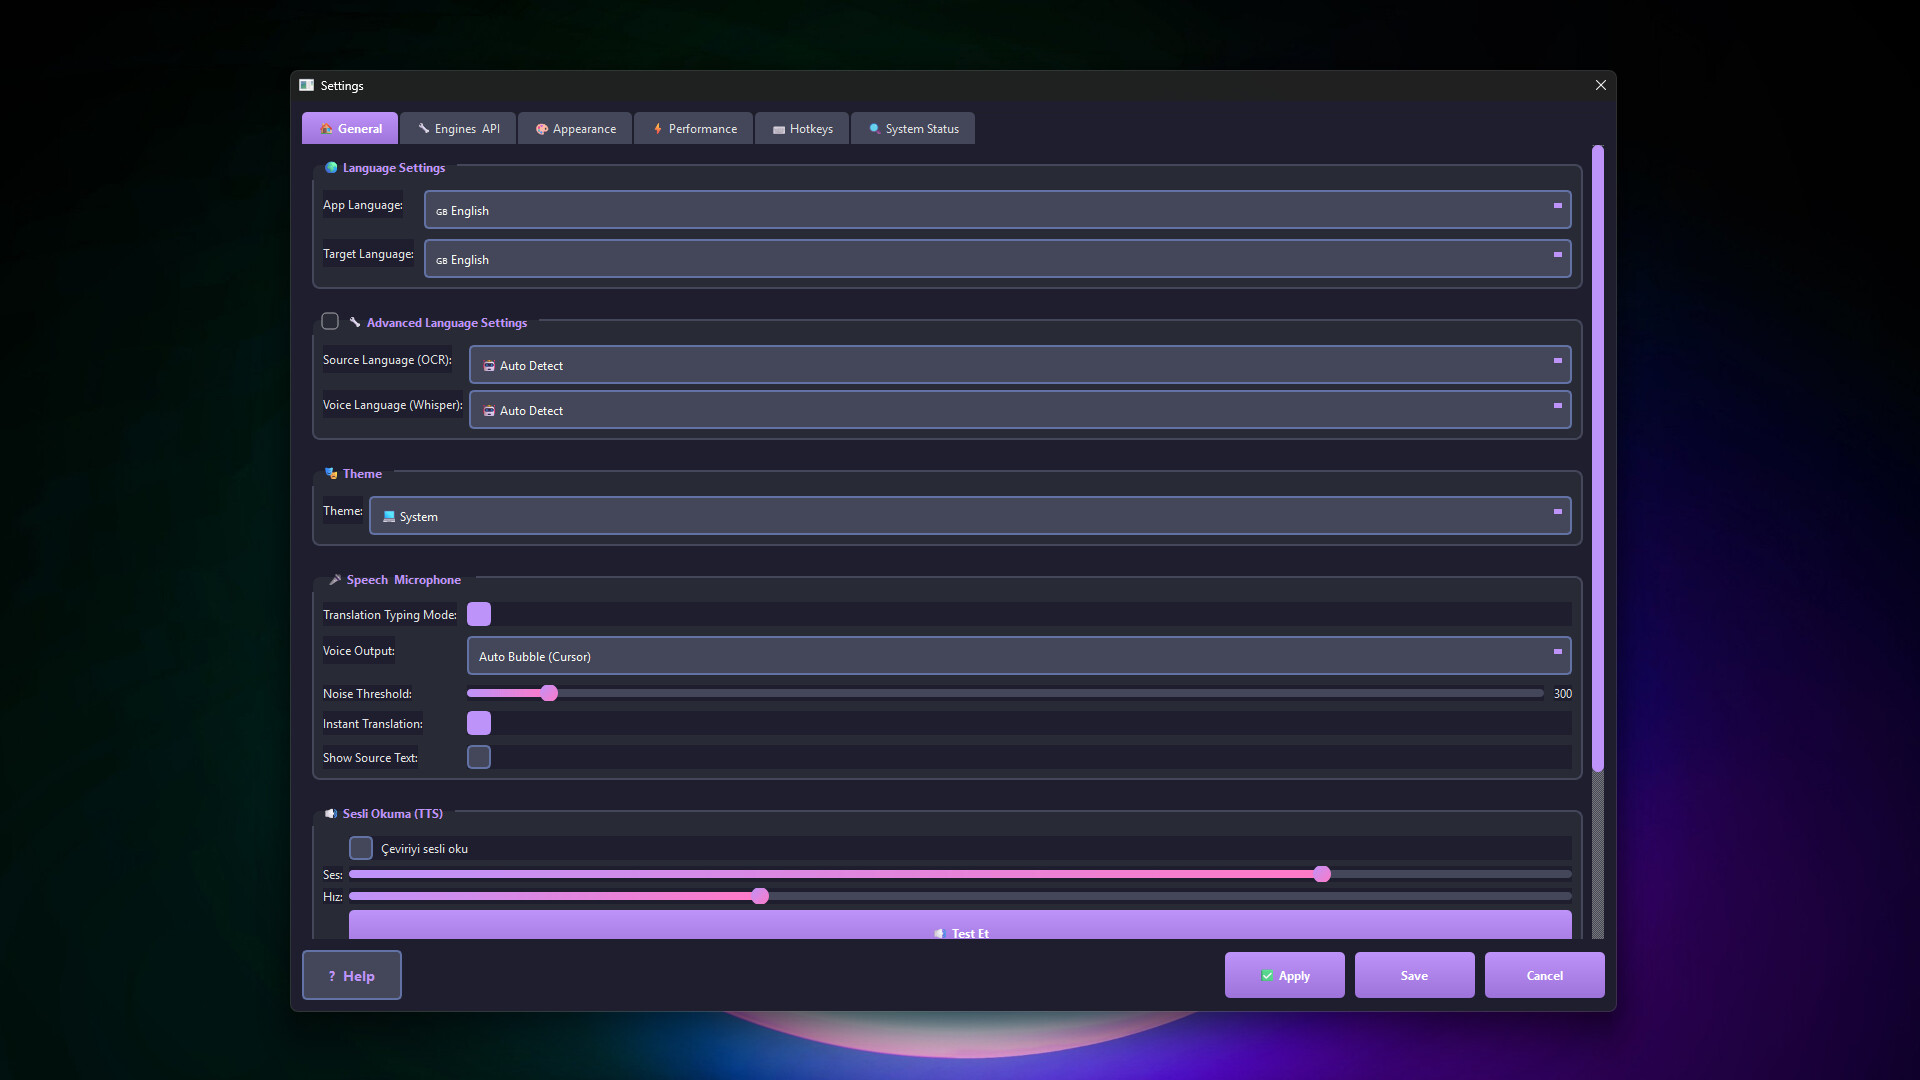
Task: Check the Çeviriyi sesli oku option
Action: [361, 847]
